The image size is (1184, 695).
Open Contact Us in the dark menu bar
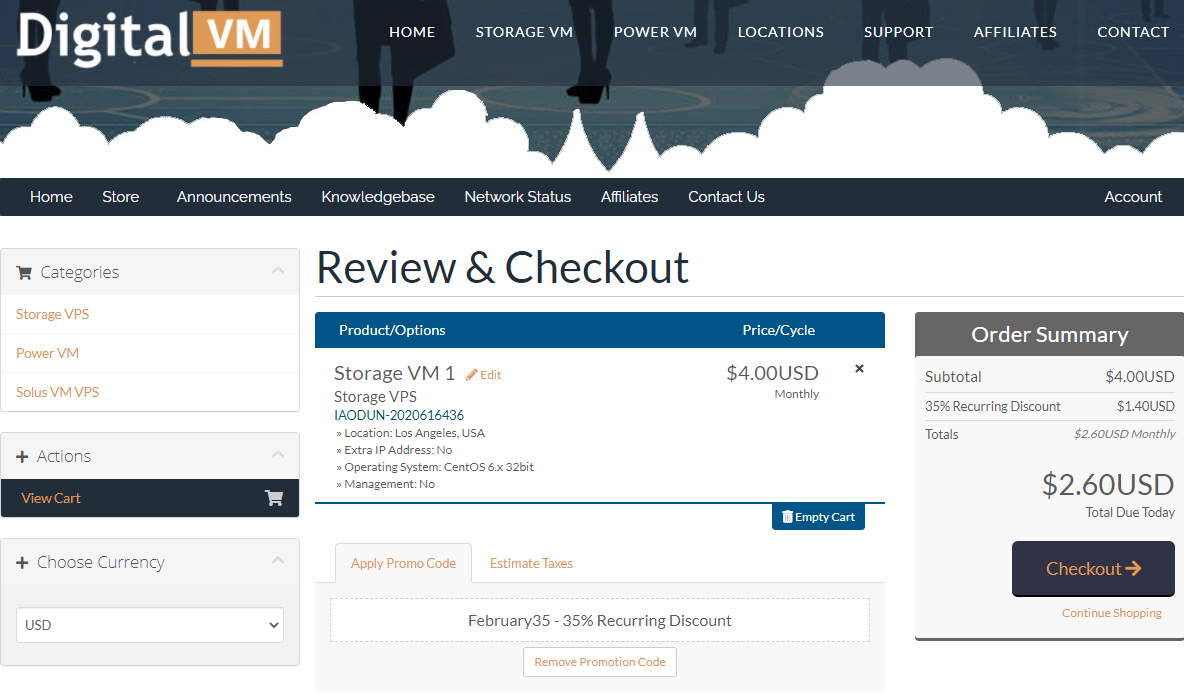point(726,197)
